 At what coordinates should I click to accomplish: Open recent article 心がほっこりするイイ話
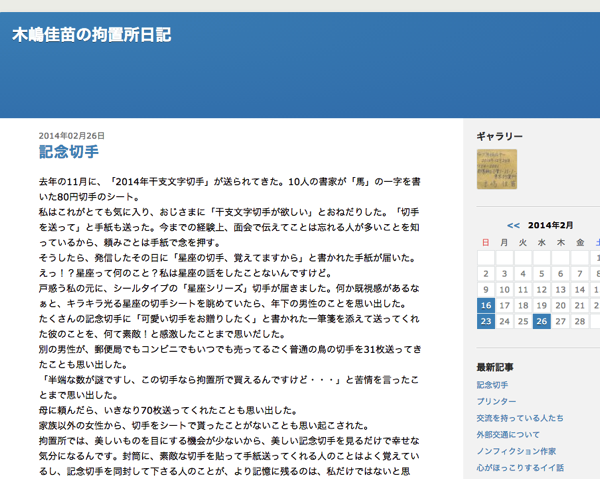[x=520, y=468]
